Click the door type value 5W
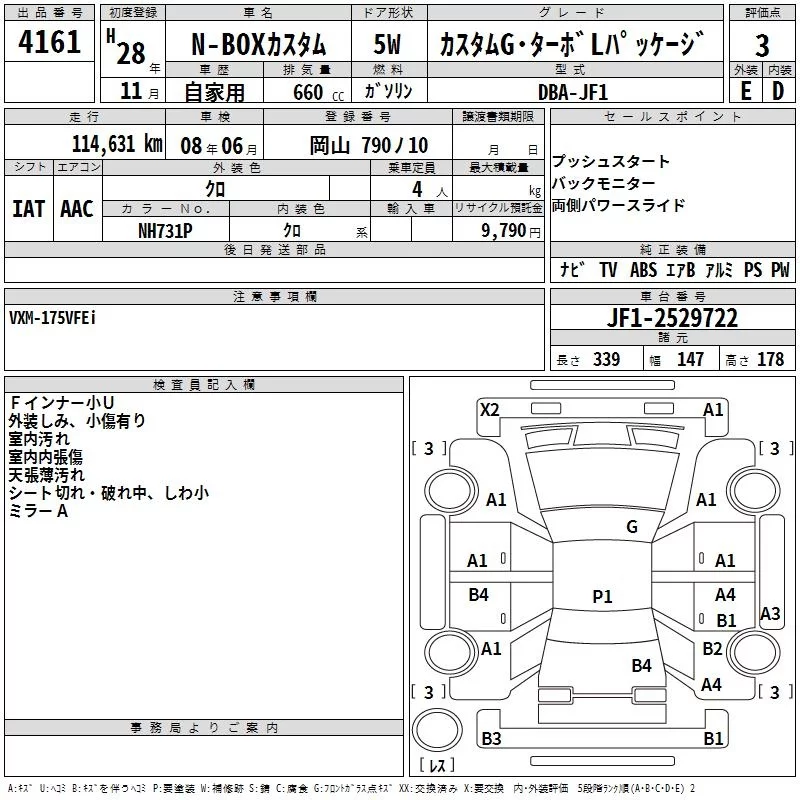 [387, 44]
